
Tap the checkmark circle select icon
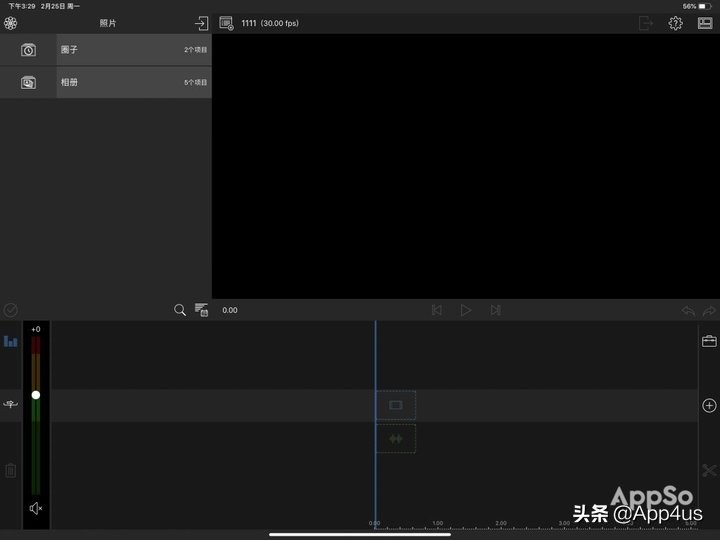11,310
